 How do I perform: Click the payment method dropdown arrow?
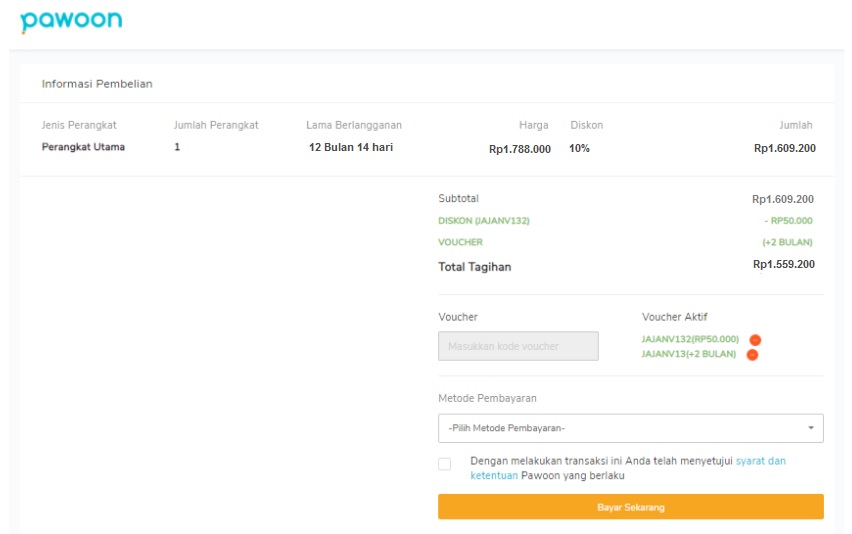[x=811, y=428]
